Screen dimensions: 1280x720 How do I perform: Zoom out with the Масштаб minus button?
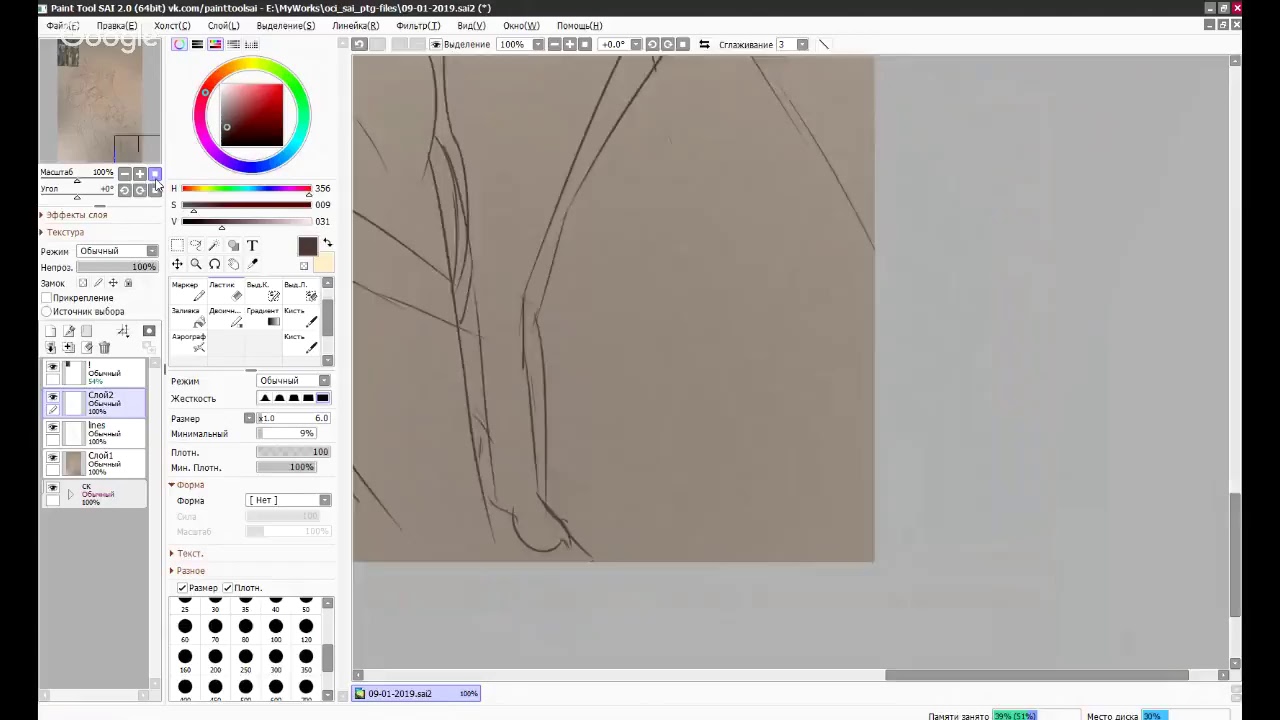[125, 173]
